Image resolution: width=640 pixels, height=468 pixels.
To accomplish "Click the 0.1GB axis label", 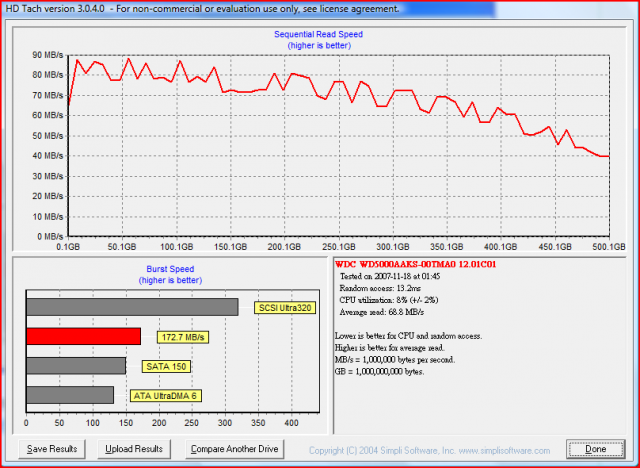I will pyautogui.click(x=67, y=247).
